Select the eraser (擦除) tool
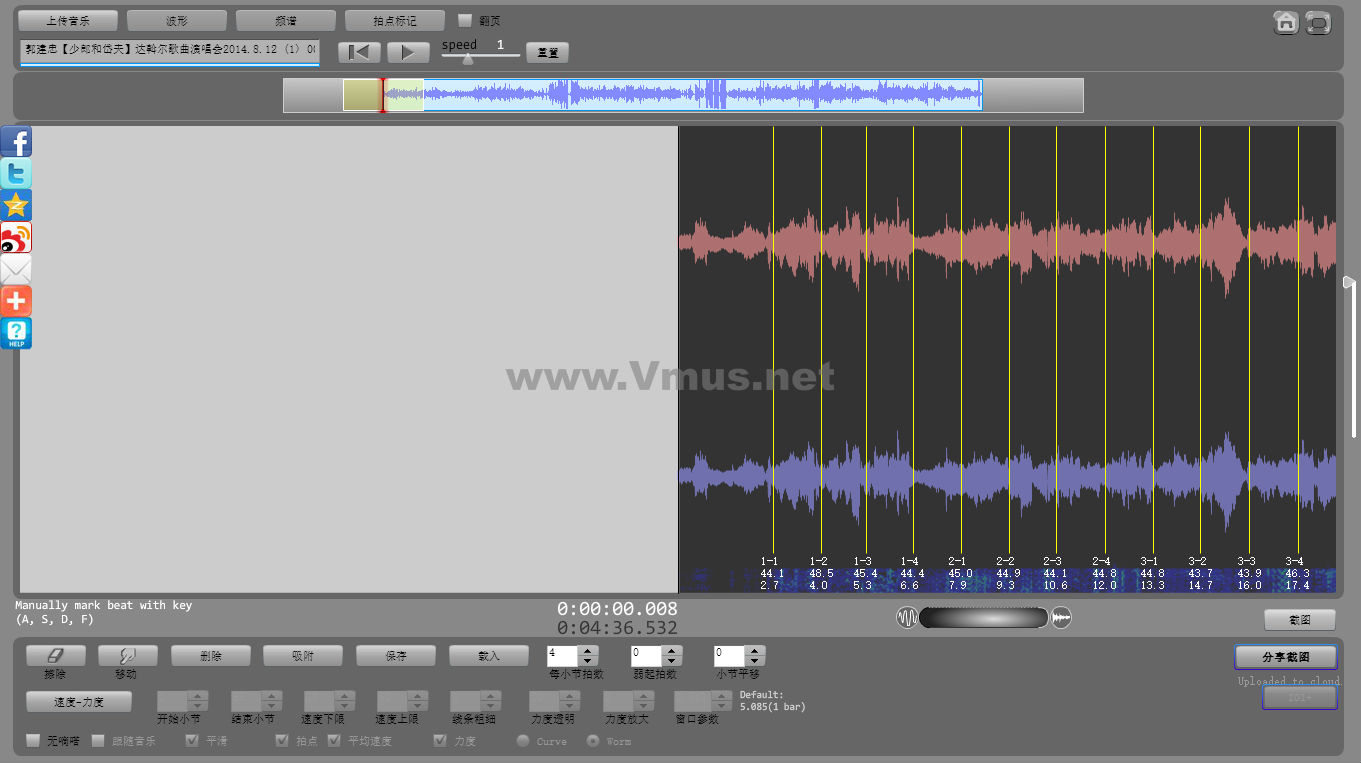Viewport: 1361px width, 763px height. tap(55, 656)
